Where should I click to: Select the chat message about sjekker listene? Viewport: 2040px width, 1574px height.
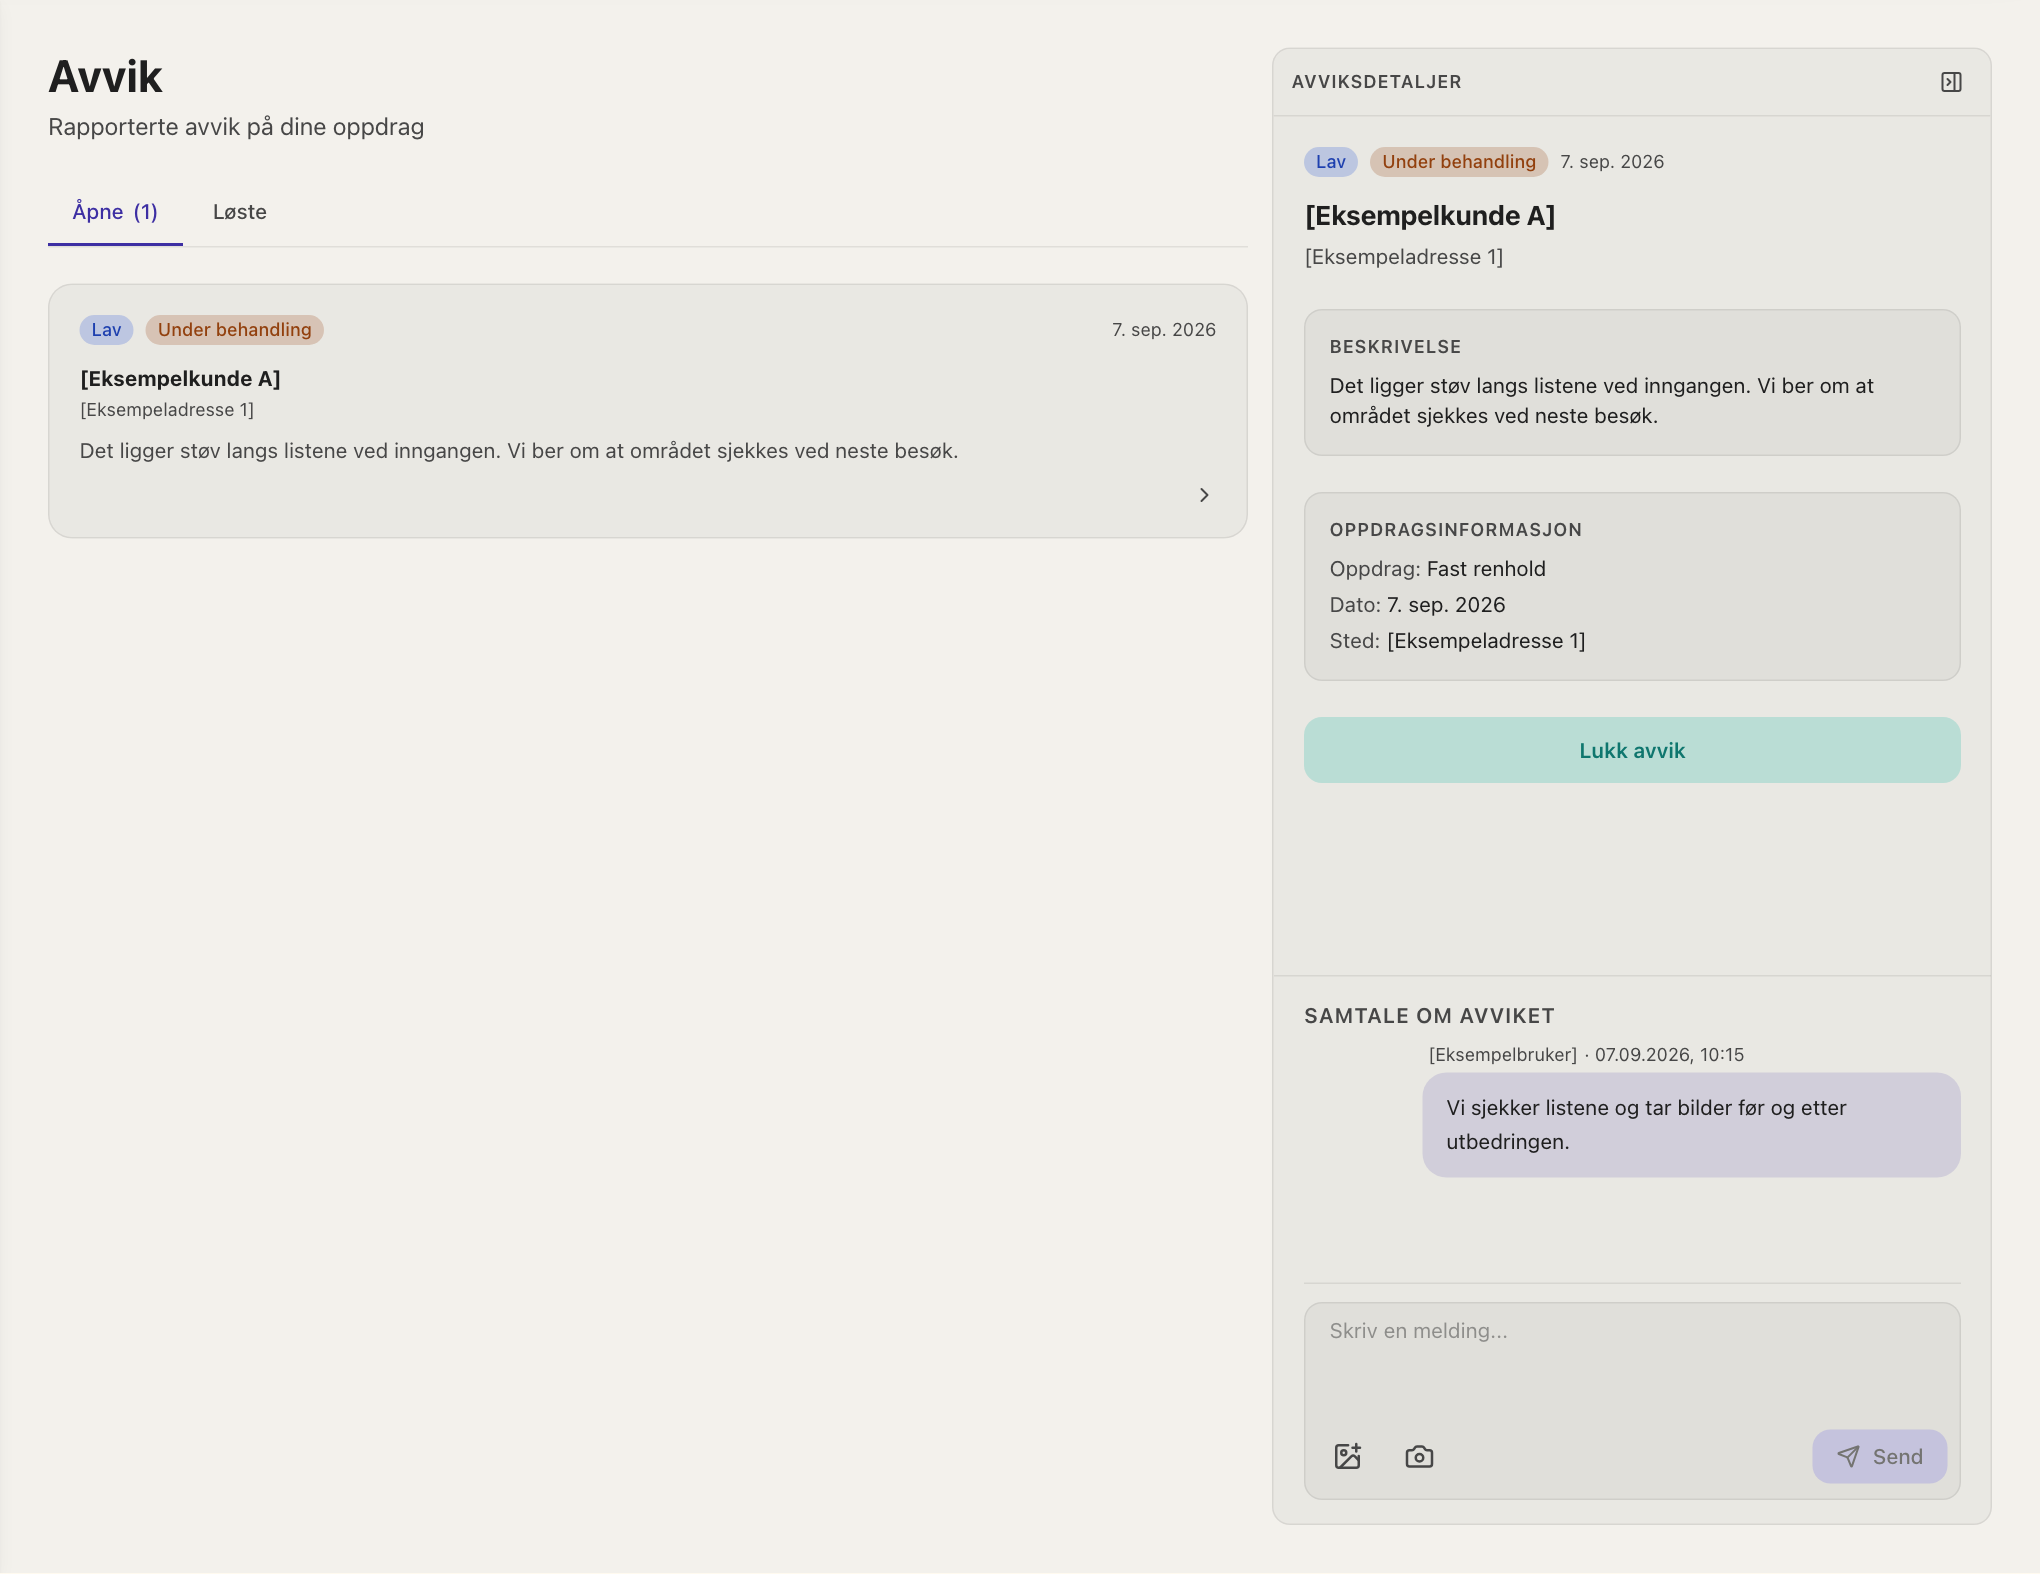click(1691, 1125)
